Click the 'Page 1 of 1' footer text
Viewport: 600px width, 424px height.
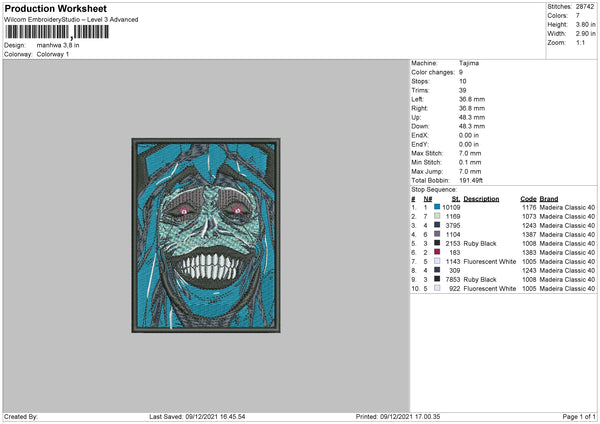point(579,416)
